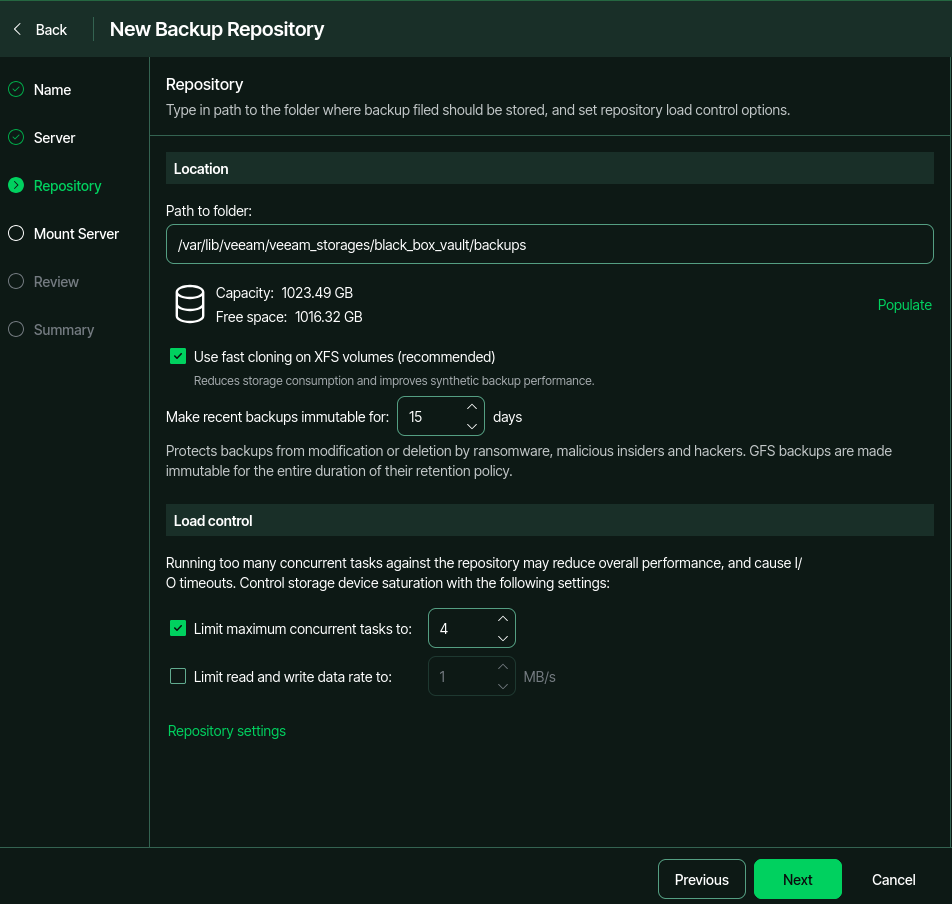Cancel the repository wizard

[893, 880]
